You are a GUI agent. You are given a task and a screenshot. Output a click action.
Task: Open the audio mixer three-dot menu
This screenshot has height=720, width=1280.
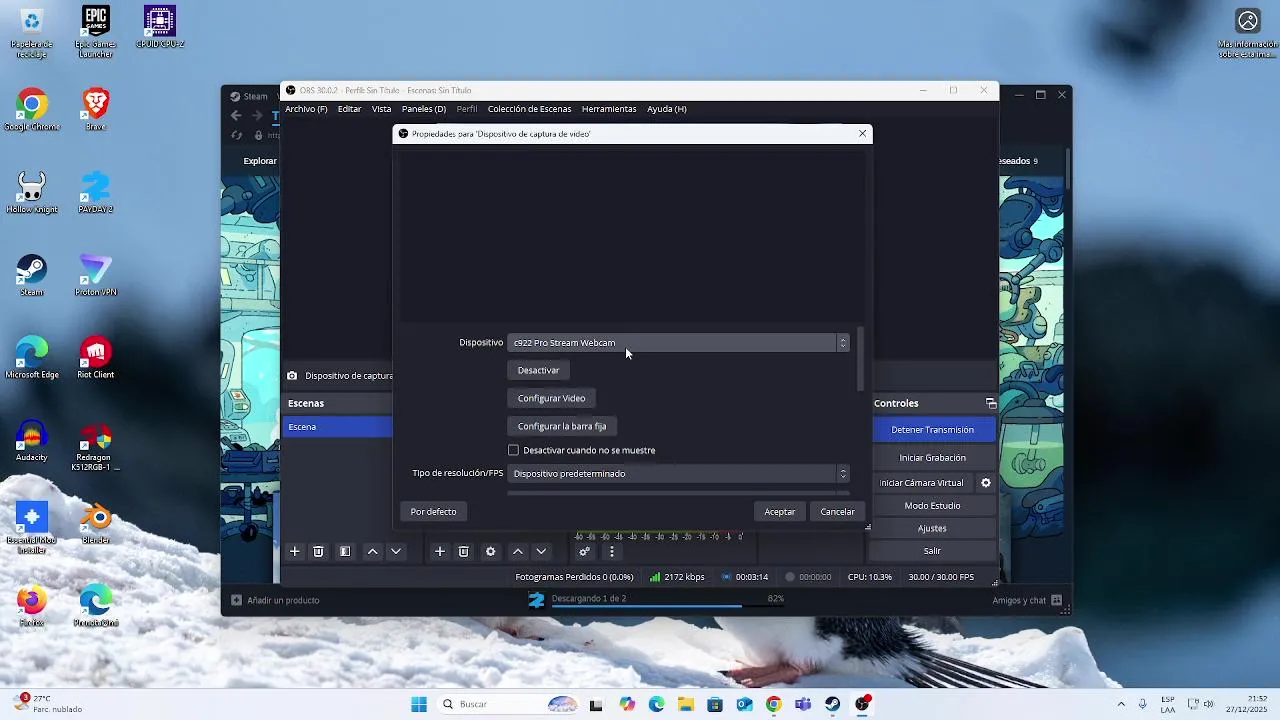(x=611, y=551)
